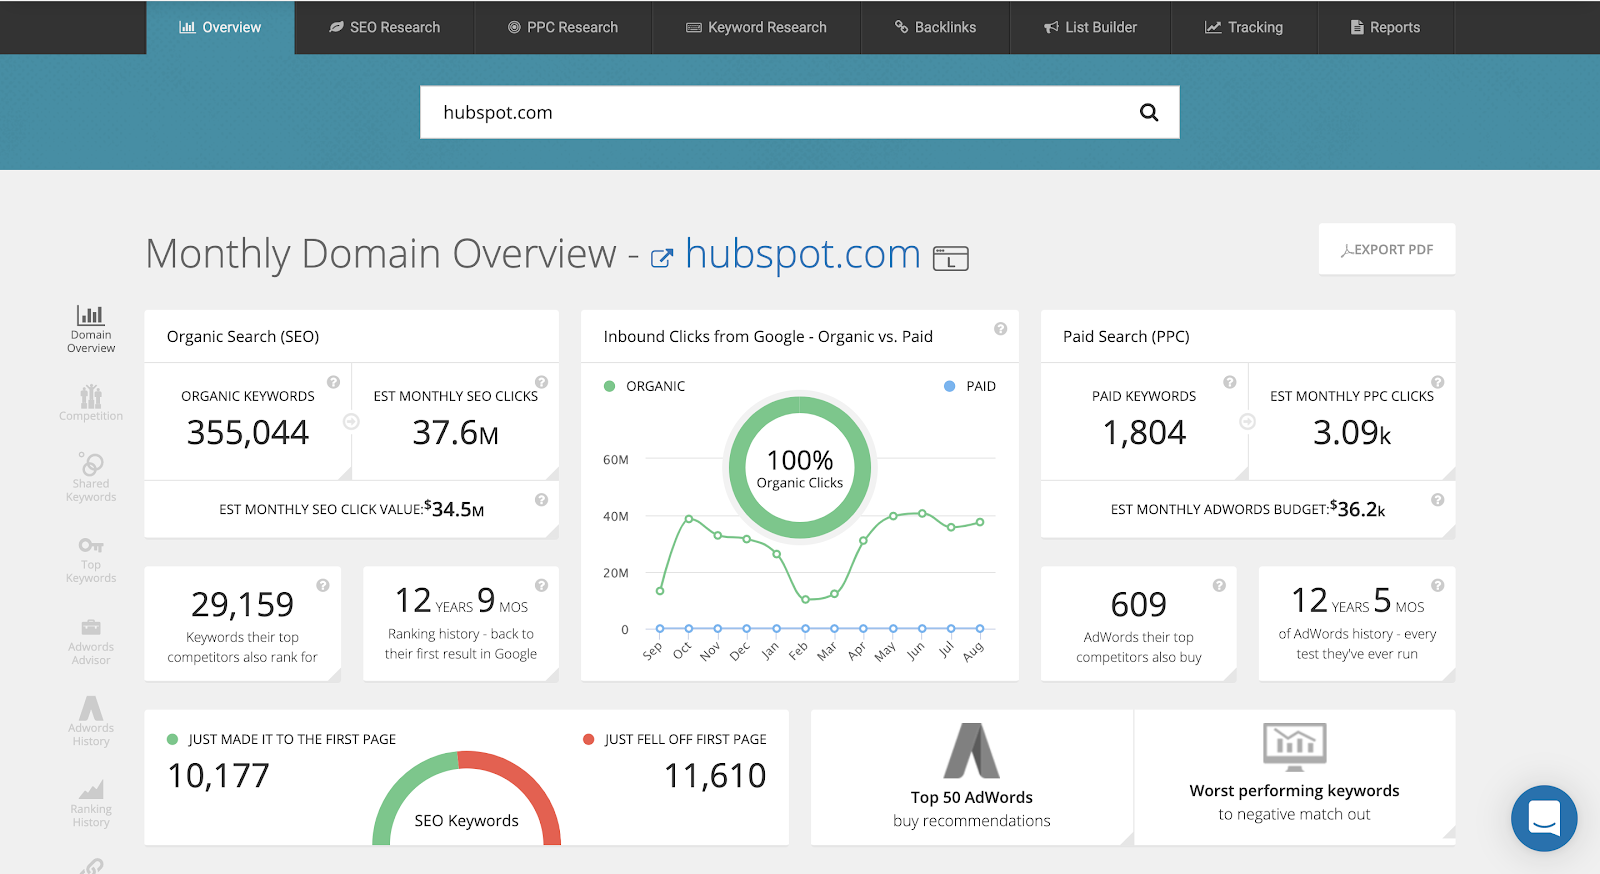The height and width of the screenshot is (874, 1600).
Task: Open the Backlinks tab
Action: coord(935,27)
